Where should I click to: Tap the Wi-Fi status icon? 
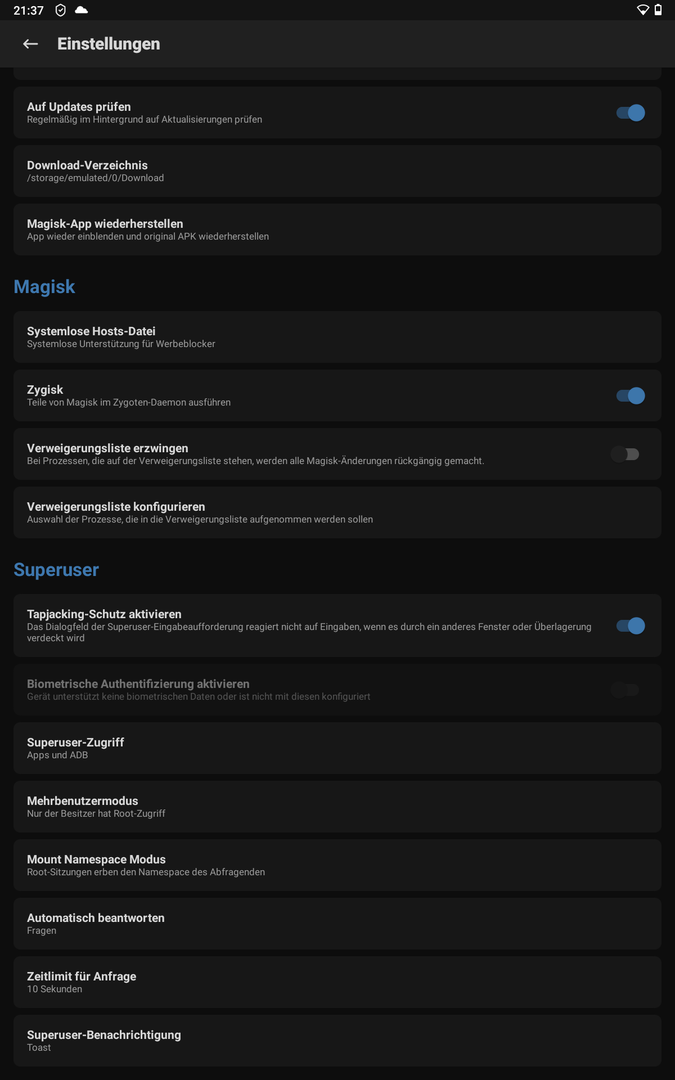coord(642,10)
